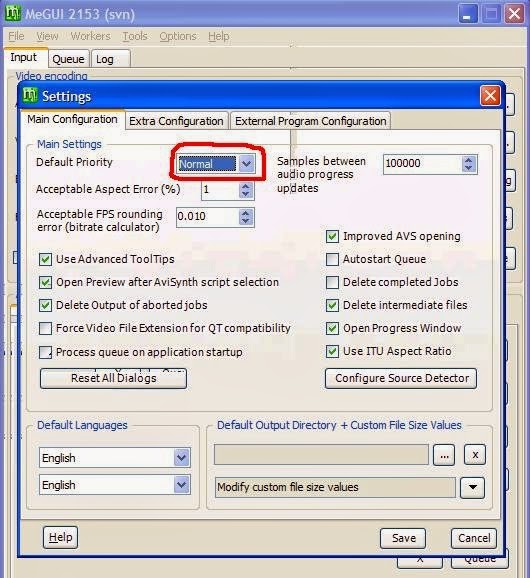Toggle Open Preview after AviSynth script selection
This screenshot has width=530, height=578.
click(x=45, y=282)
